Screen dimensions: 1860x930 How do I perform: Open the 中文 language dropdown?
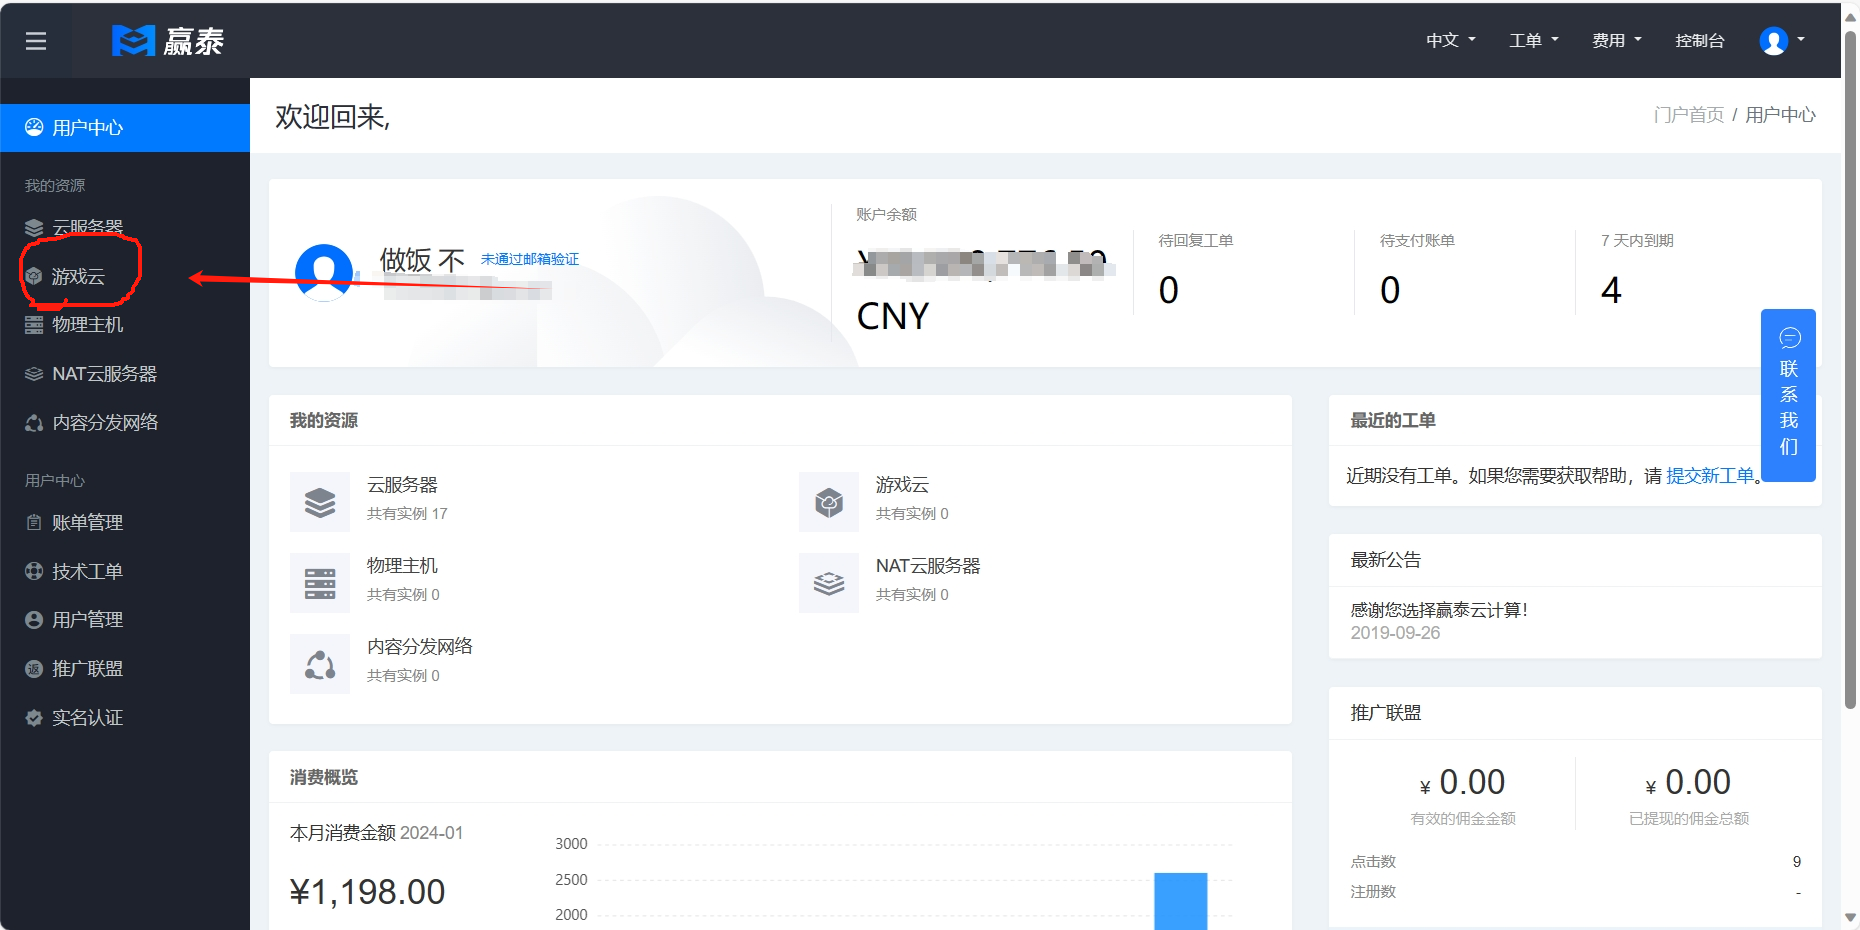1451,41
